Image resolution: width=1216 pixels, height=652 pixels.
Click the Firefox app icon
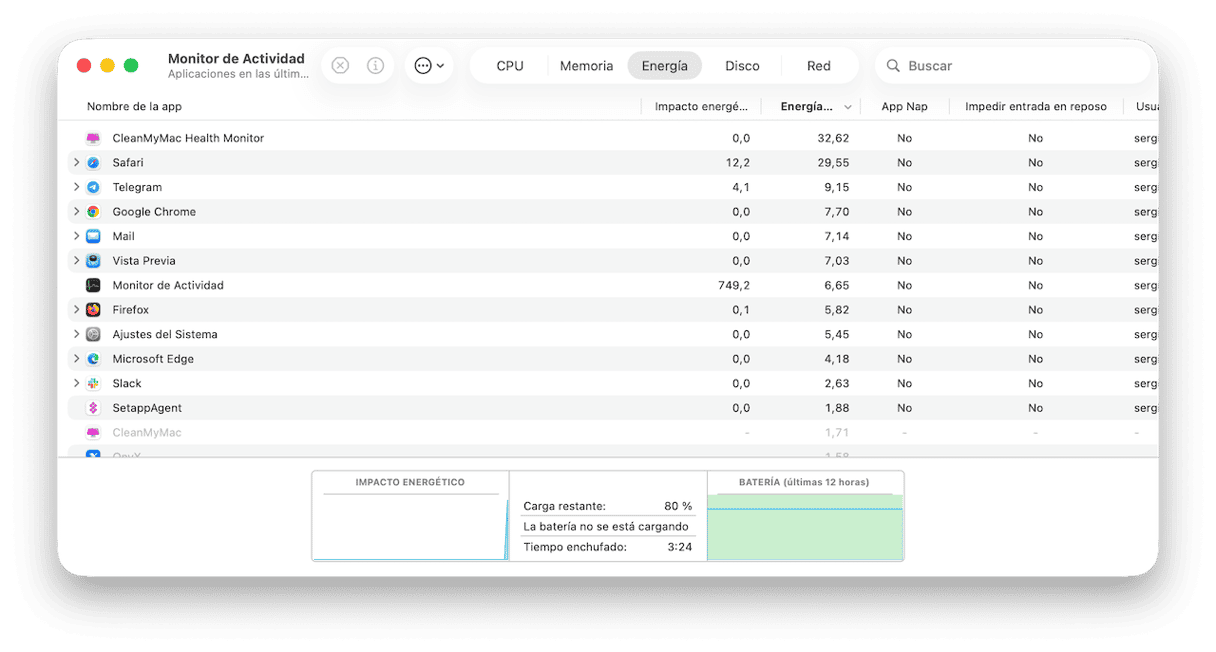tap(93, 310)
